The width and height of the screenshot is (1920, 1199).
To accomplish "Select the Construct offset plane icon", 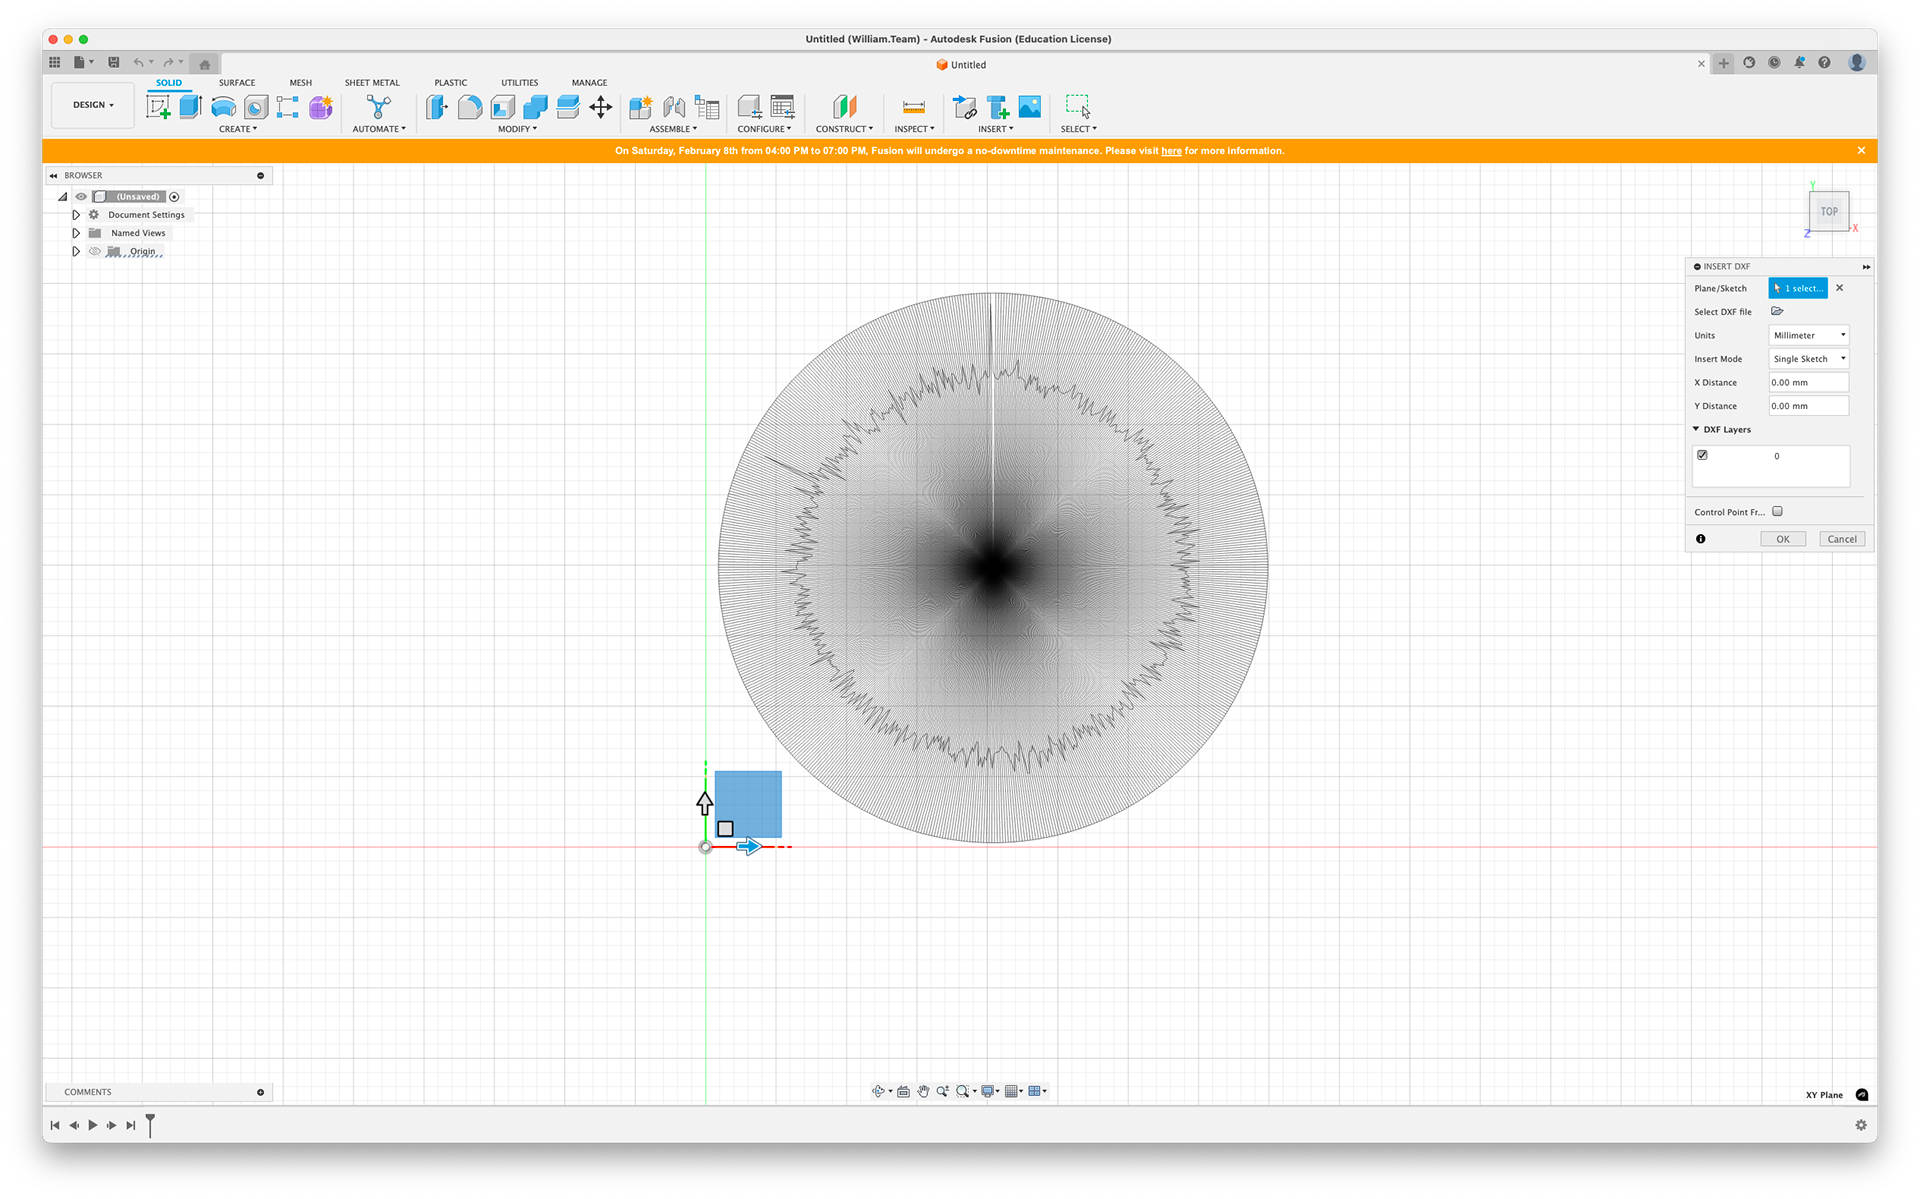I will [x=845, y=107].
